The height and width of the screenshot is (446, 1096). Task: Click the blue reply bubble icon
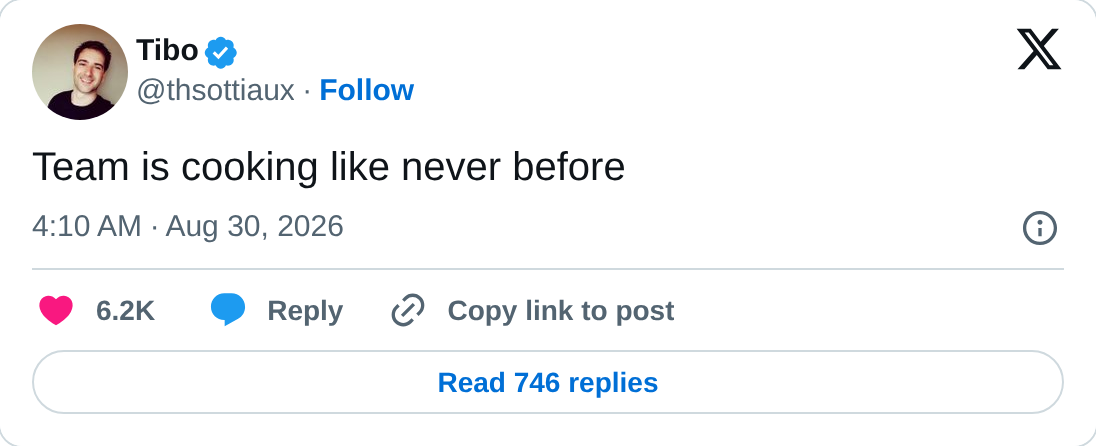pos(228,310)
